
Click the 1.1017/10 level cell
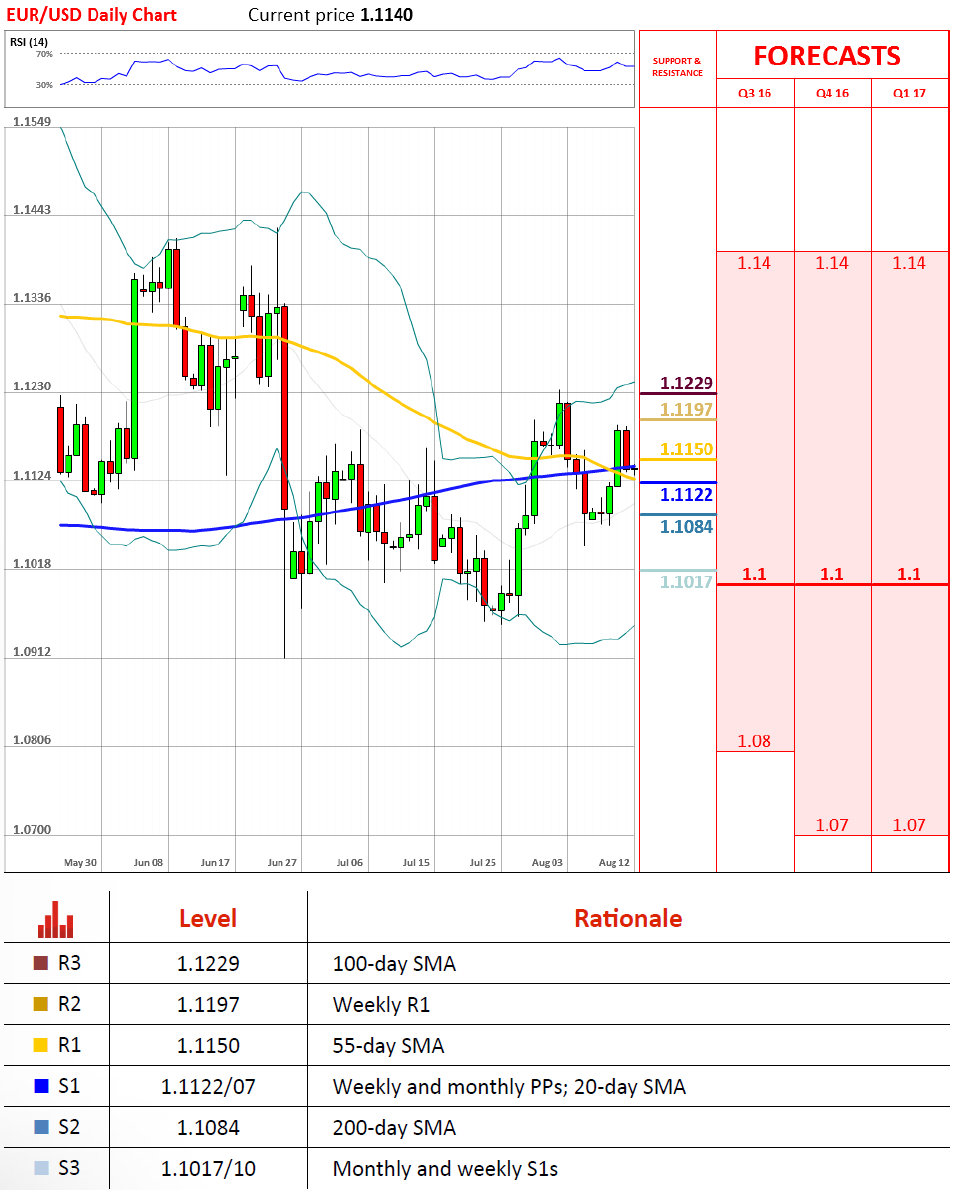(208, 1169)
